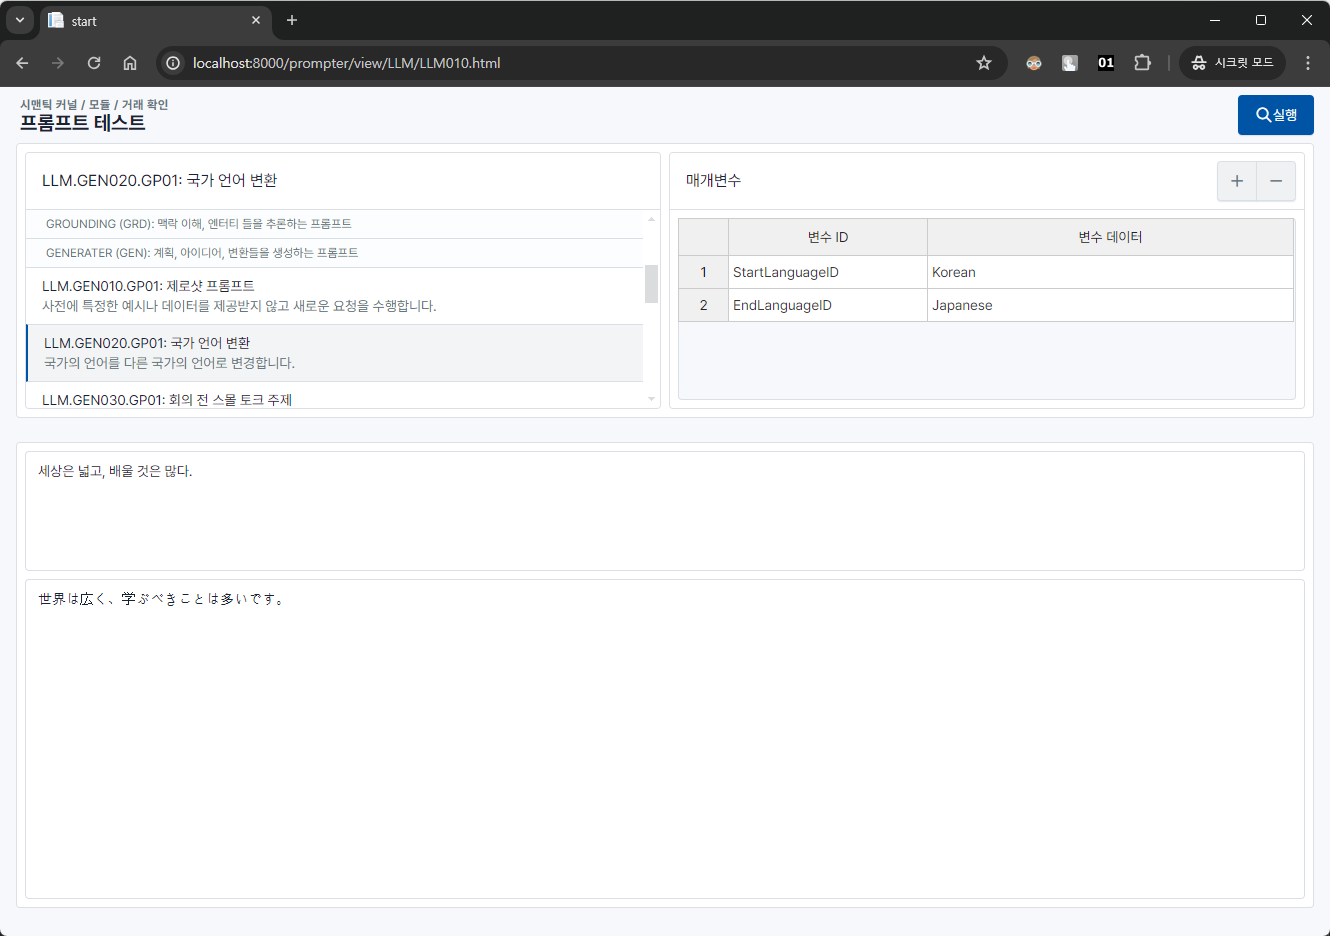Click the GENERATER (GEN) group header

point(334,253)
